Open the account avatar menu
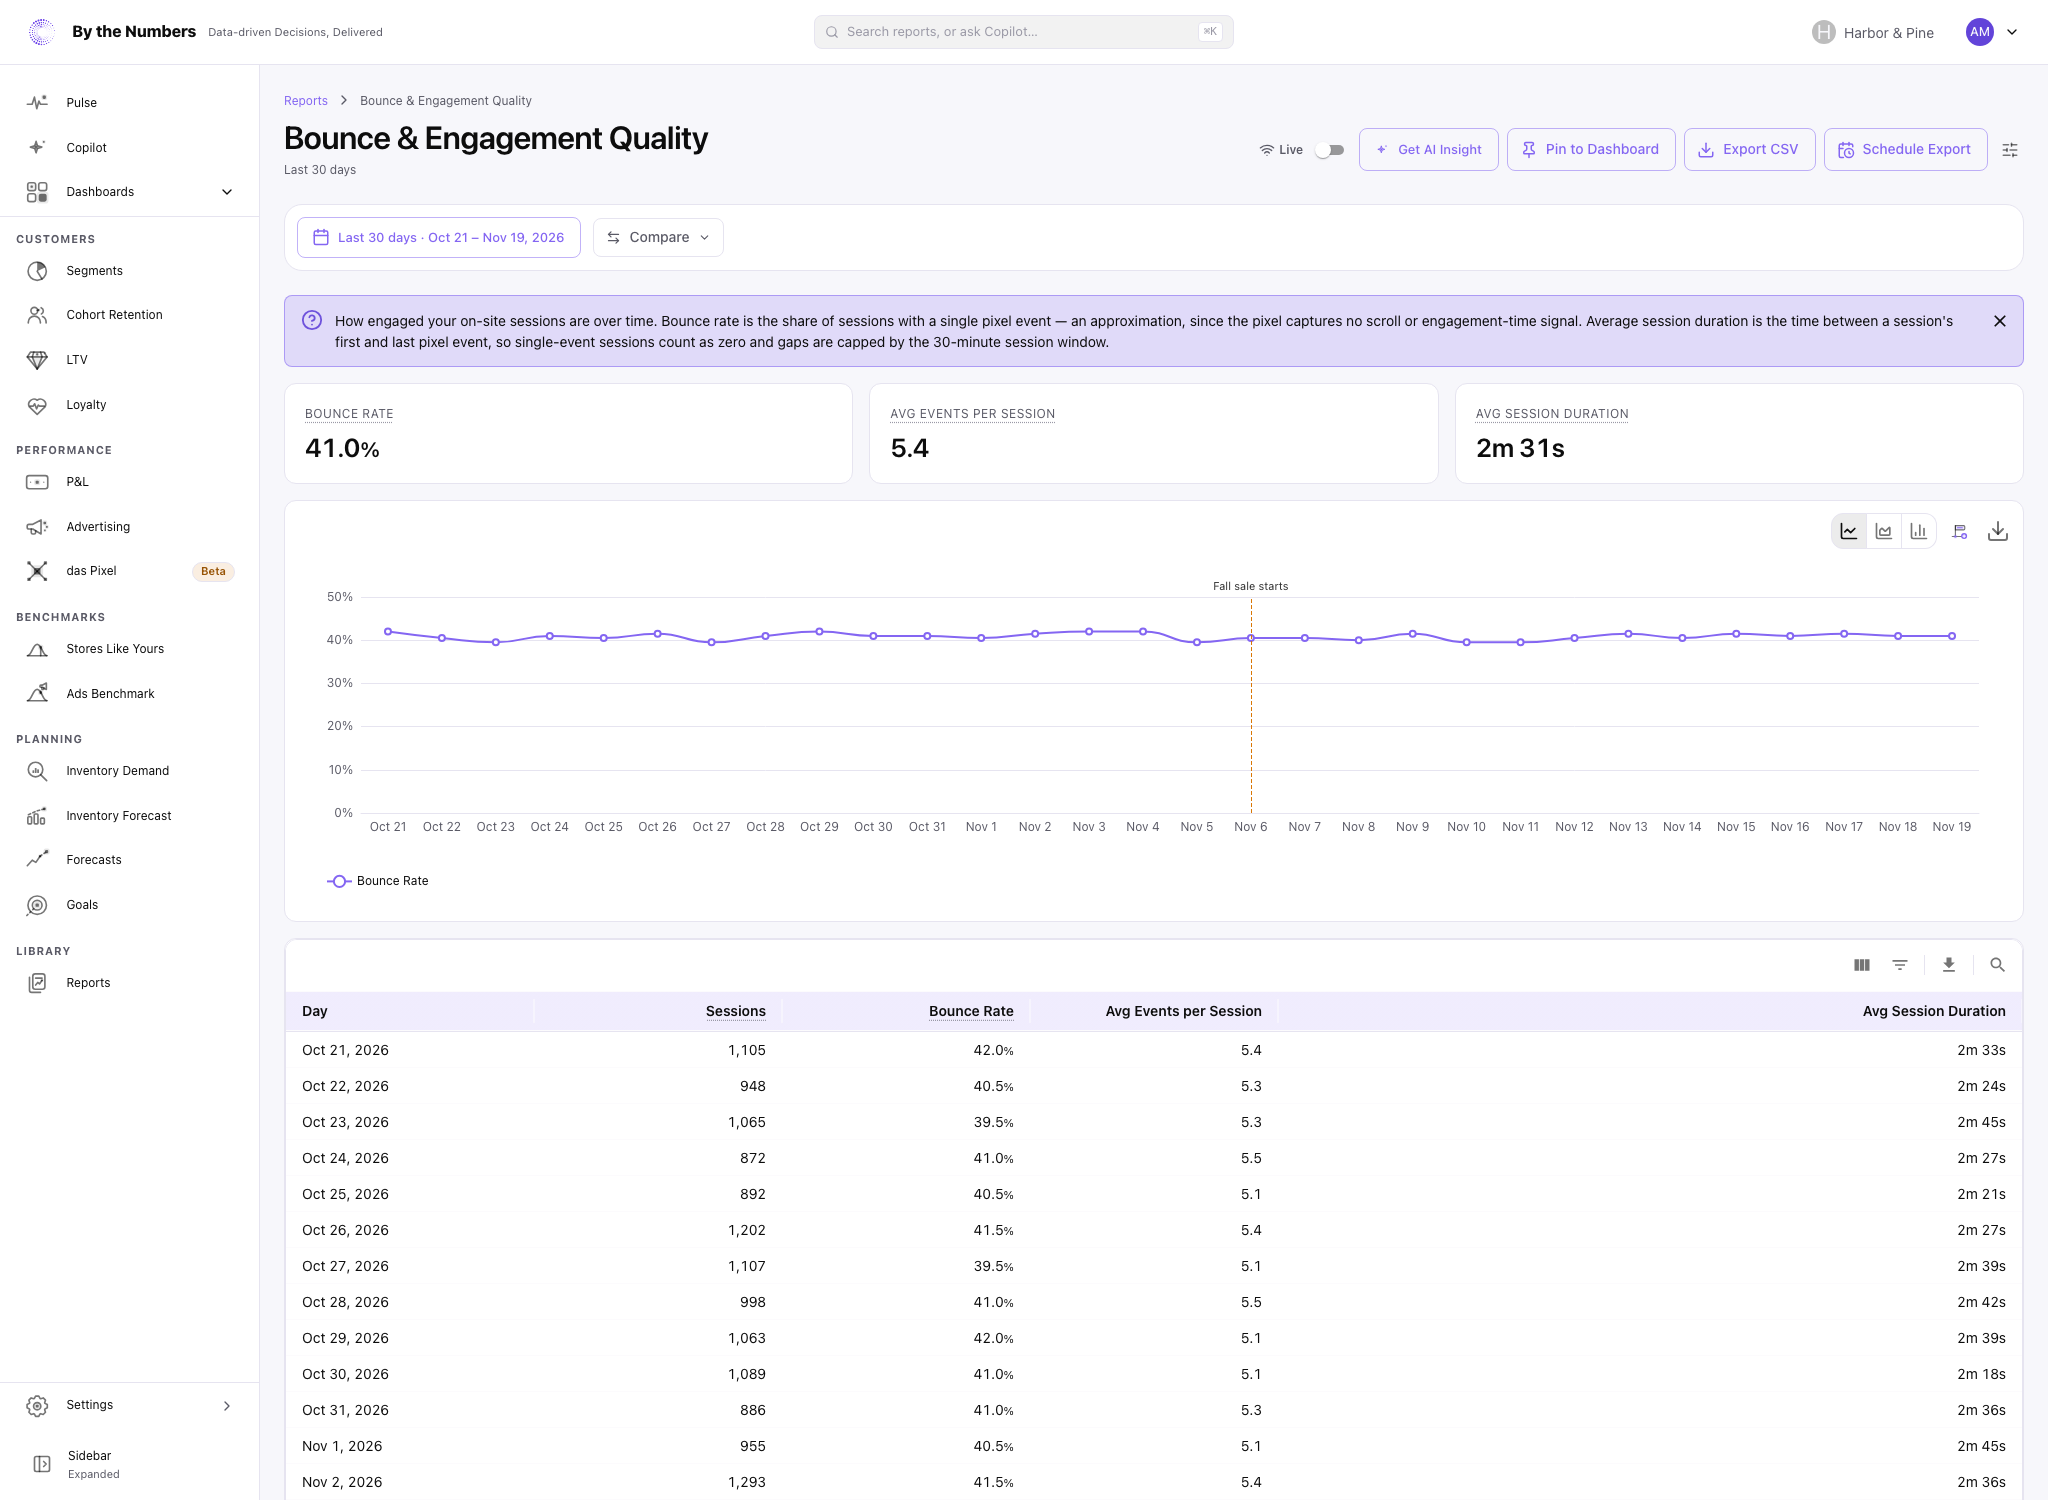2048x1500 pixels. click(1992, 32)
